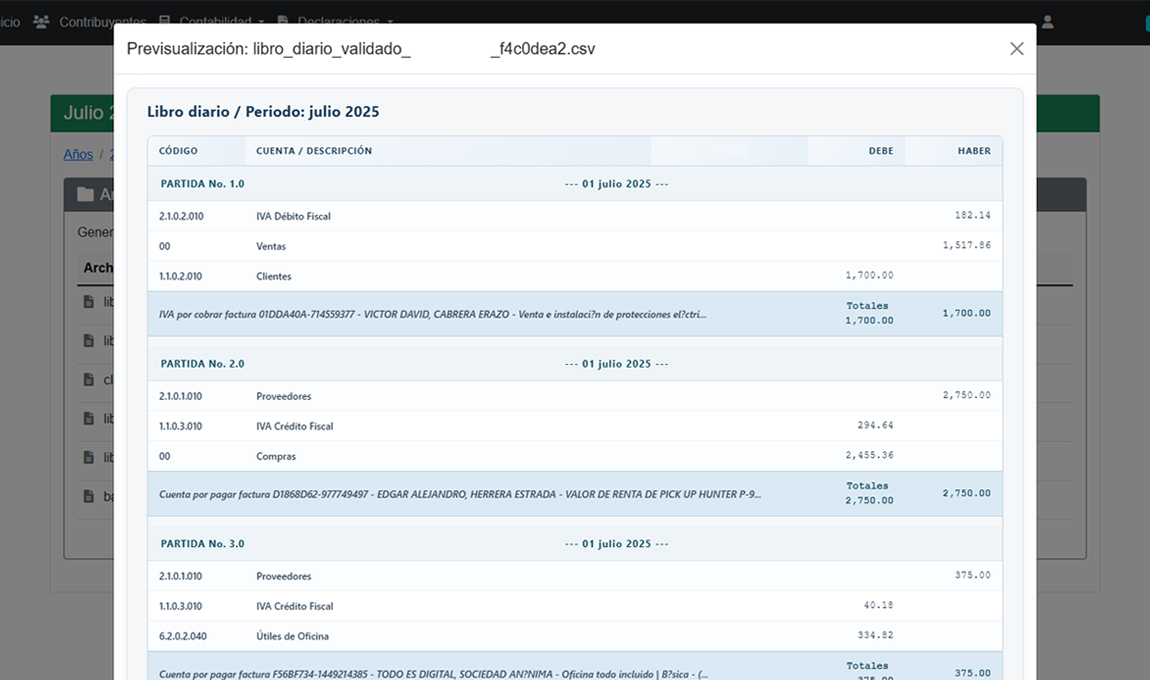
Task: Click the user profile icon in top bar
Action: click(1047, 21)
